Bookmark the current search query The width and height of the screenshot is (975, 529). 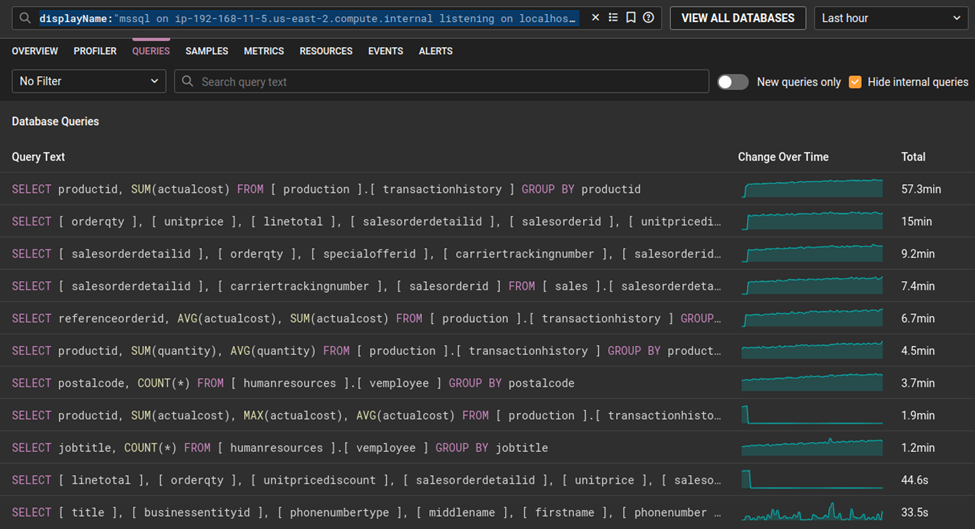click(631, 18)
